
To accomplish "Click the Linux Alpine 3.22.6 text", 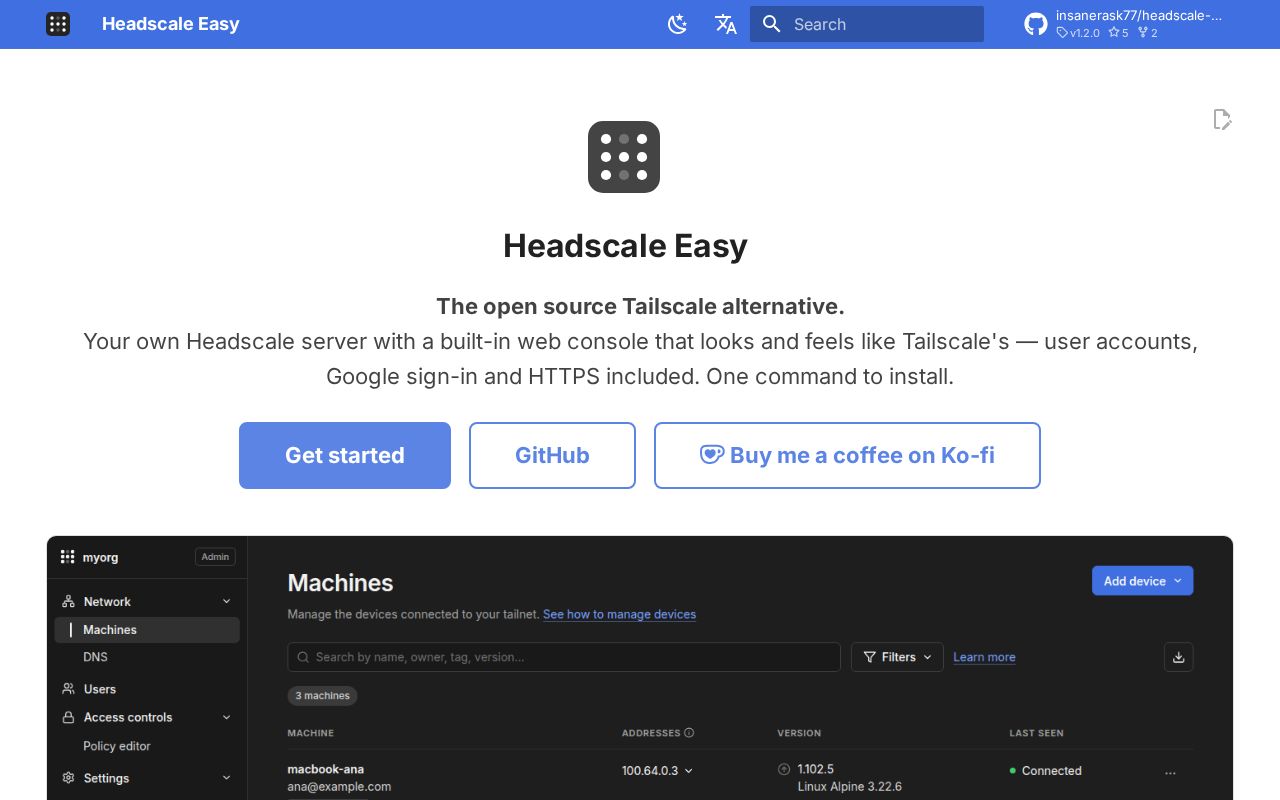I will 850,787.
